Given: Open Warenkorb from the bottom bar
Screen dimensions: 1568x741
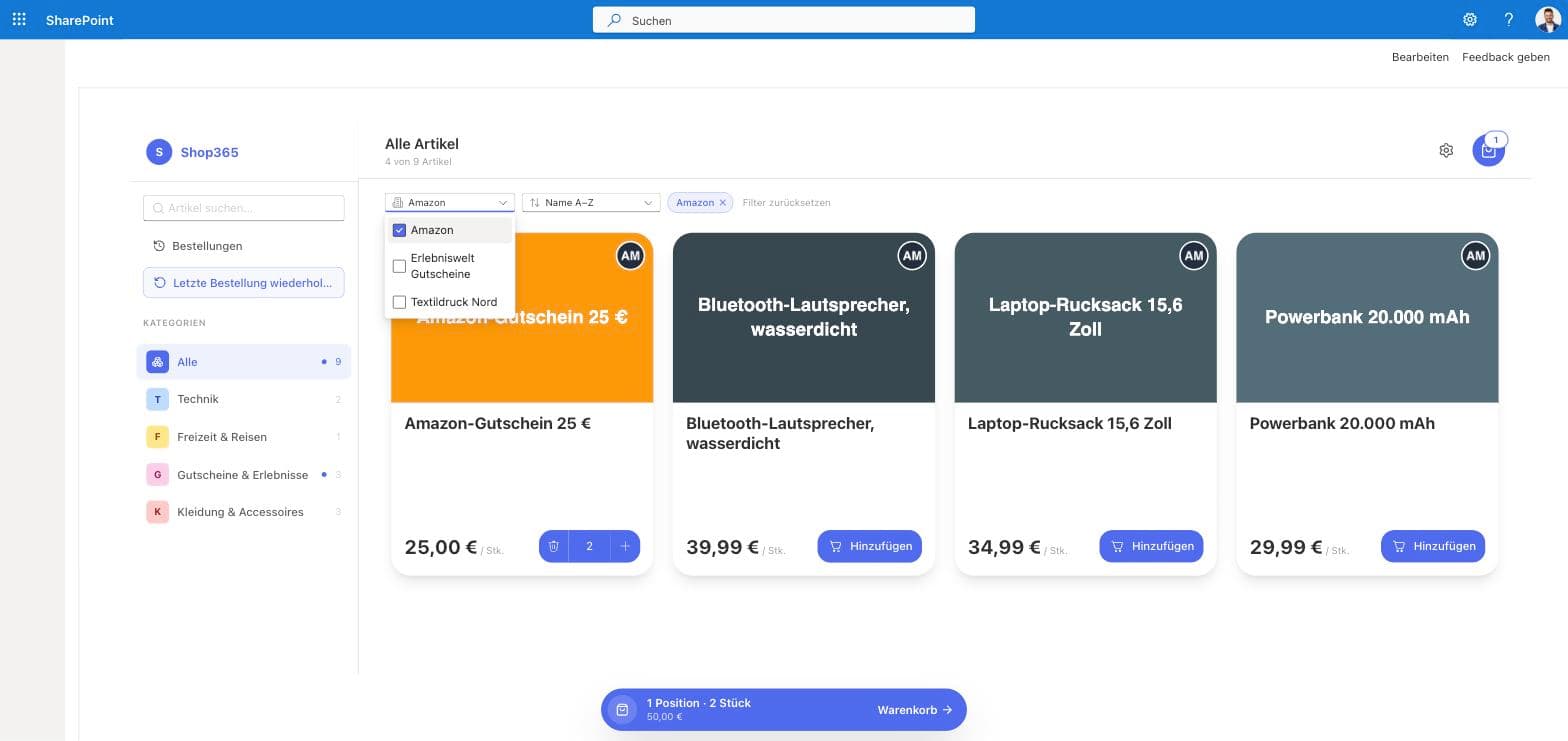Looking at the screenshot, I should [x=915, y=710].
